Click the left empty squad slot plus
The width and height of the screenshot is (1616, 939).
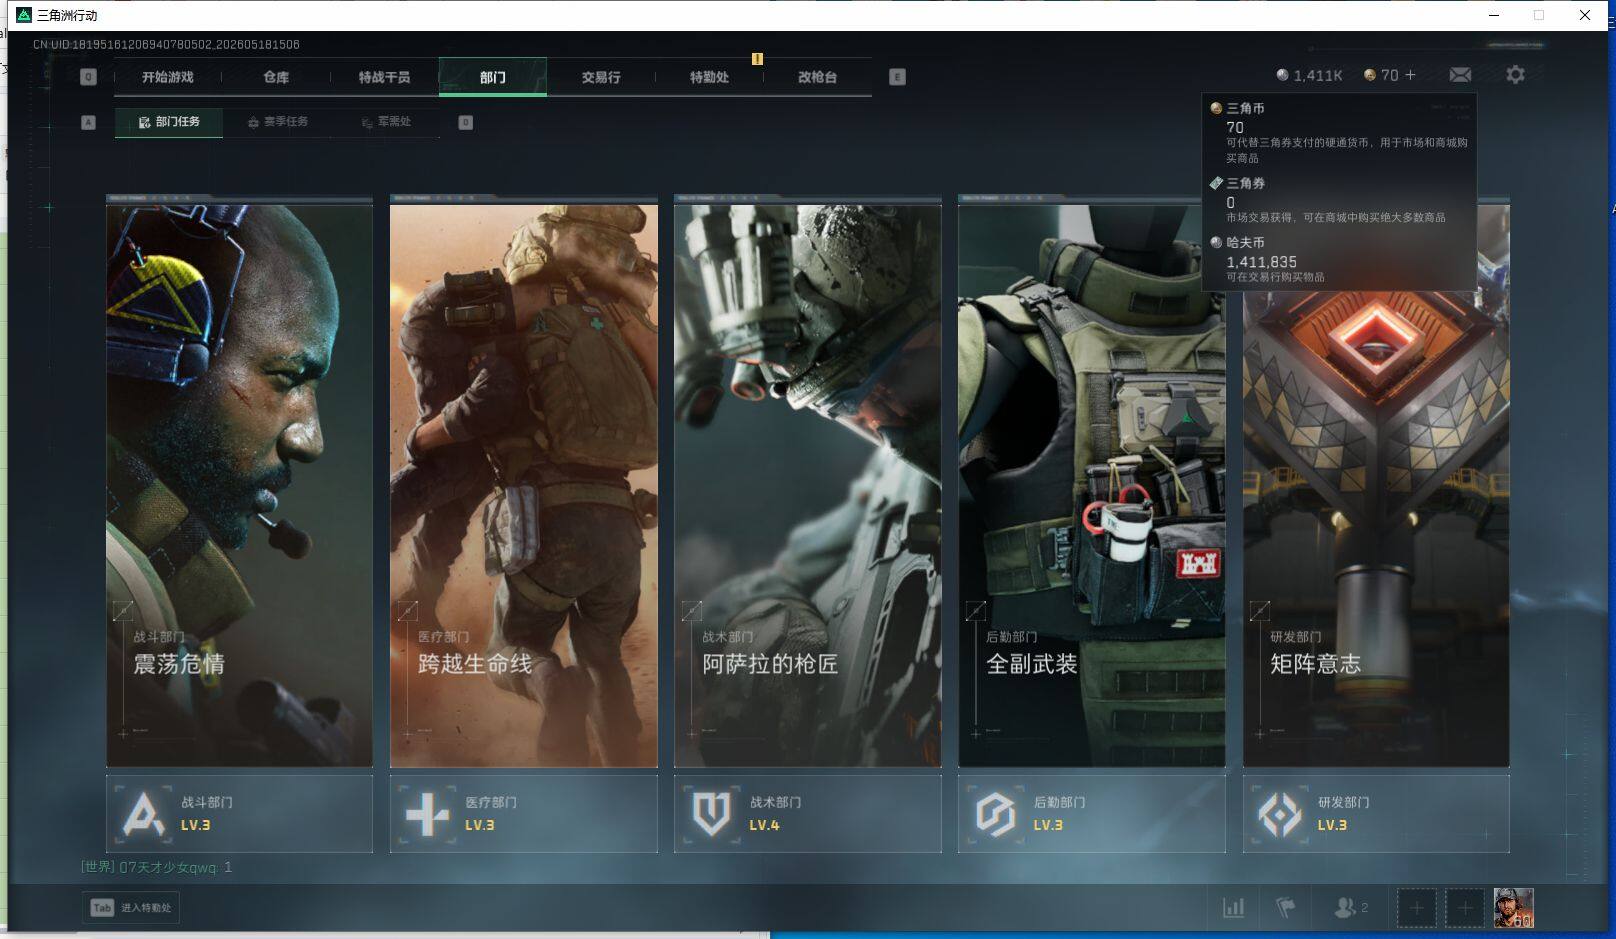(1416, 908)
